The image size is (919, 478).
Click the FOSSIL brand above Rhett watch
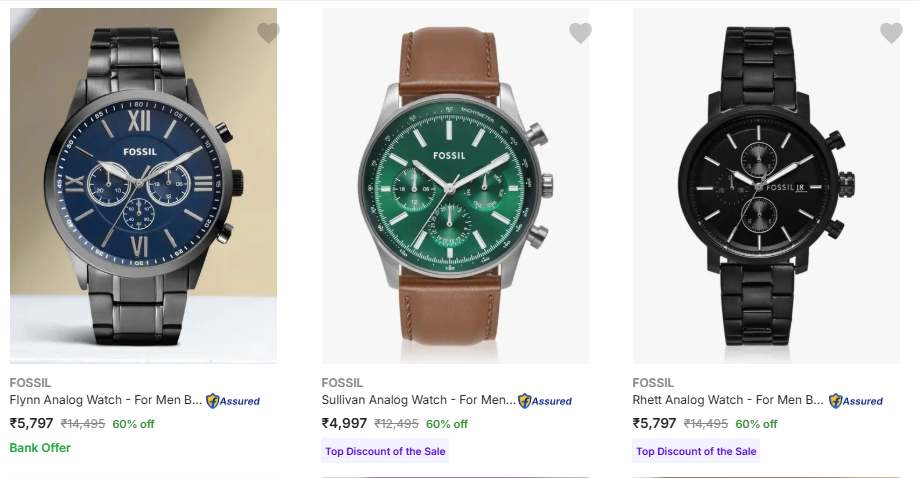click(653, 382)
